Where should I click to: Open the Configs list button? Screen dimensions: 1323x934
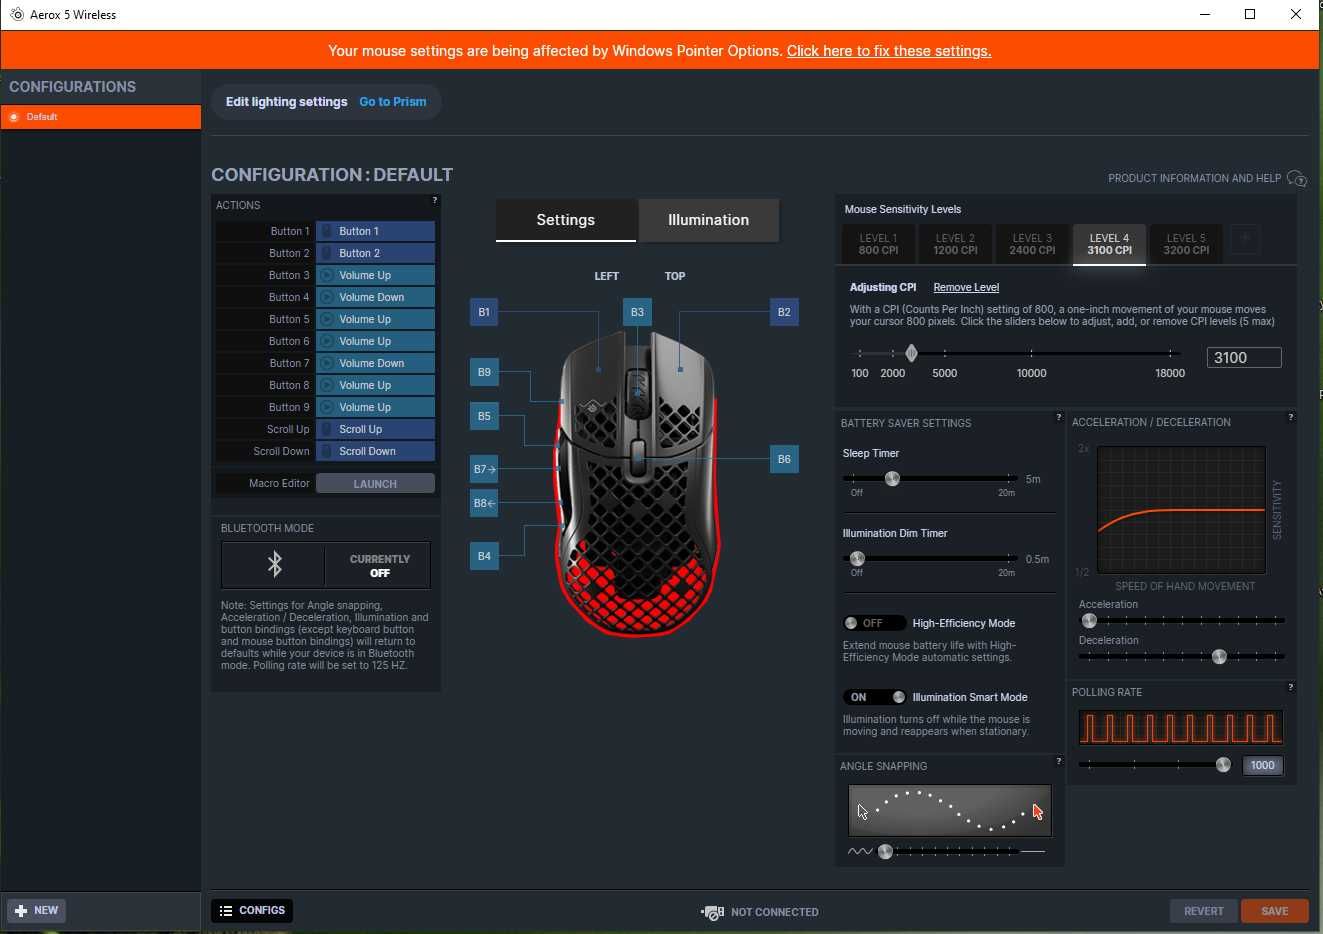pyautogui.click(x=252, y=910)
